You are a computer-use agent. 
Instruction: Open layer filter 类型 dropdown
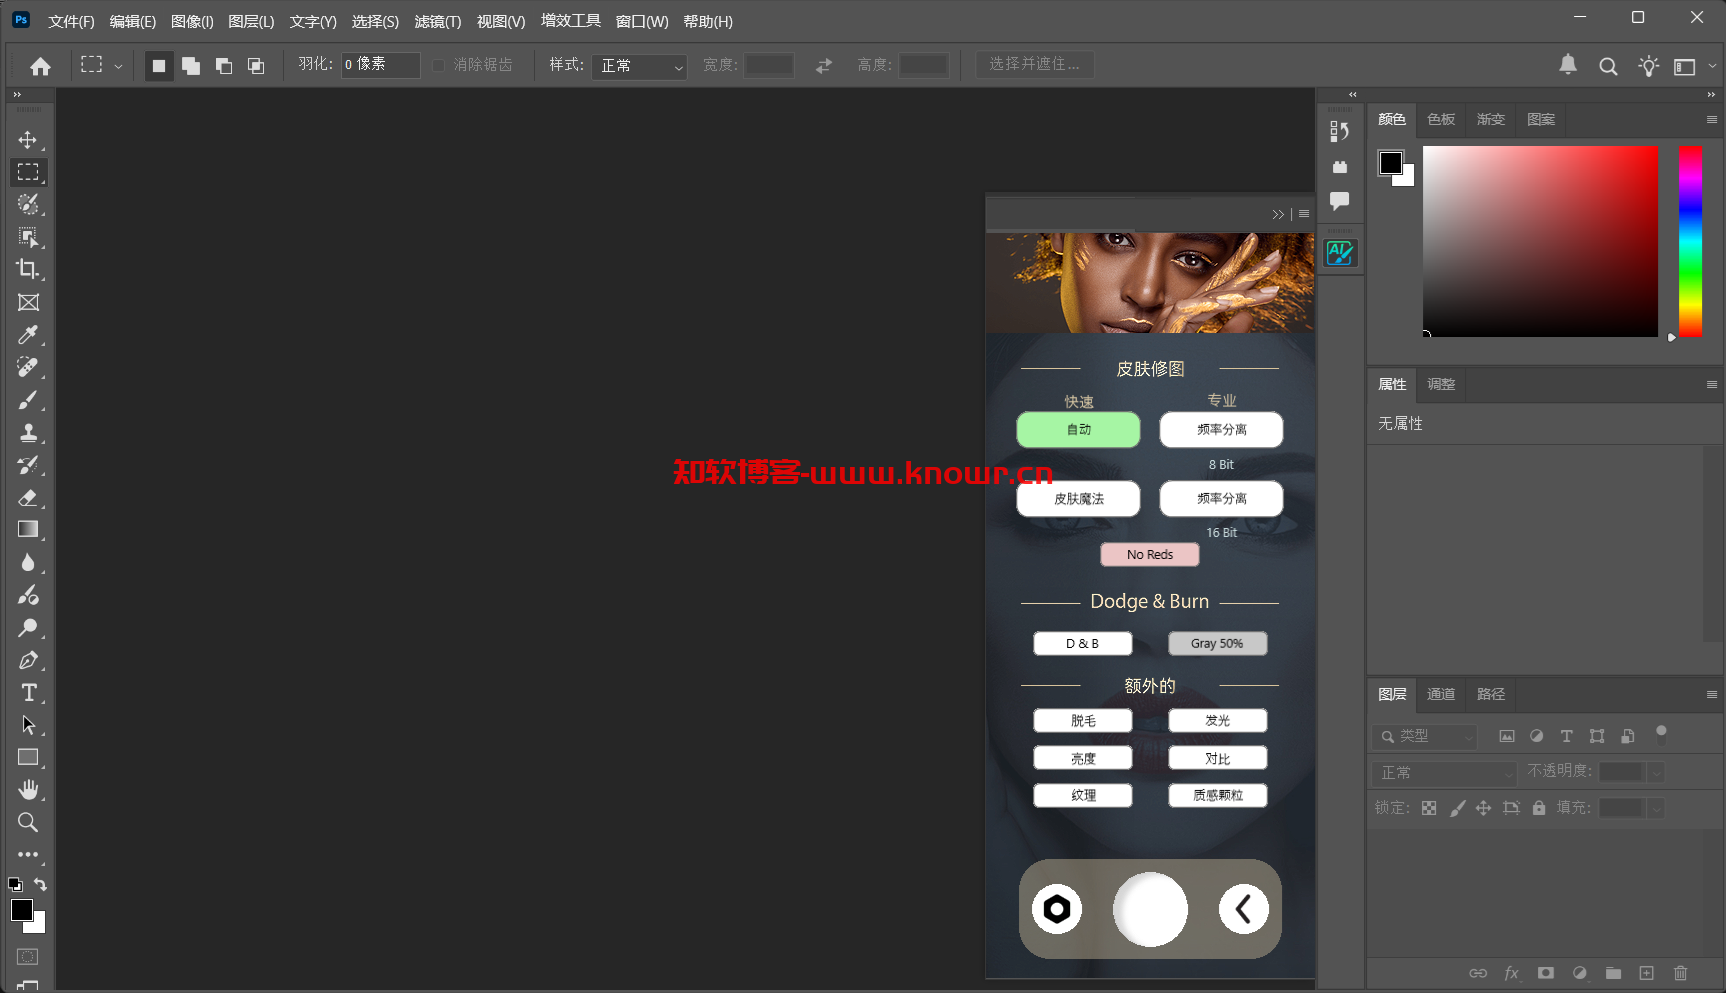pos(1424,737)
